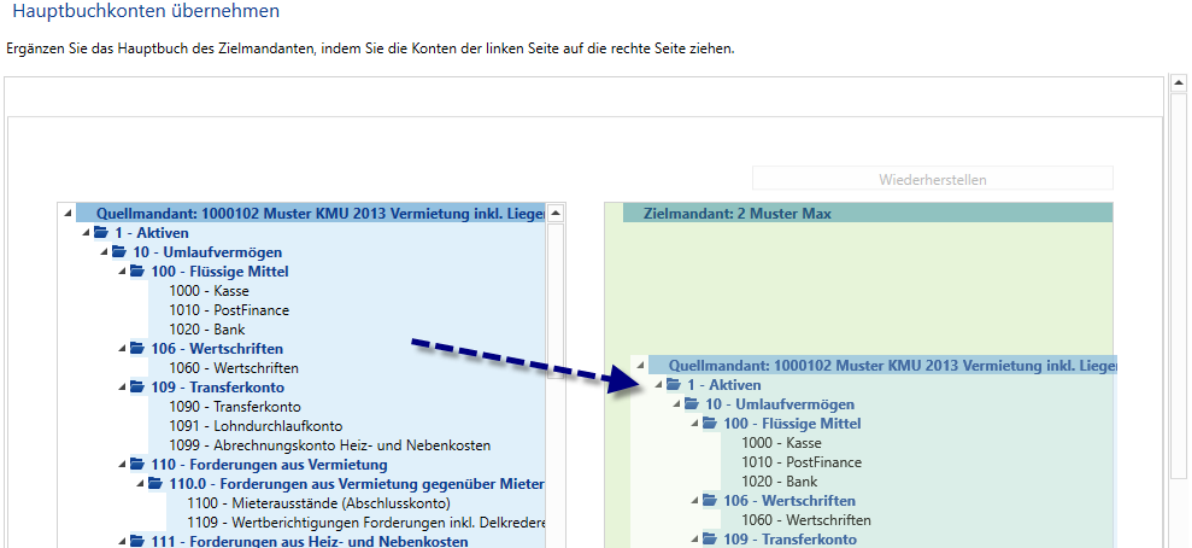1192x548 pixels.
Task: Select account 1000 - Kasse in right tree
Action: (x=781, y=442)
